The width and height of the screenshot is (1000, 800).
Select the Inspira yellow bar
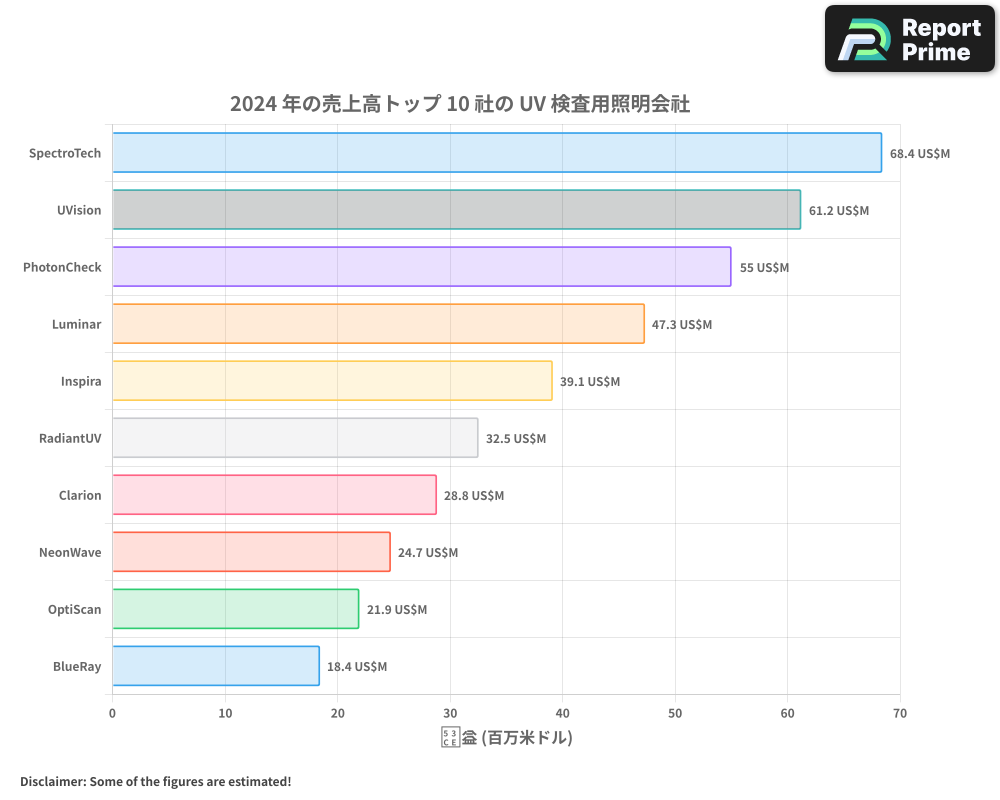pyautogui.click(x=332, y=381)
